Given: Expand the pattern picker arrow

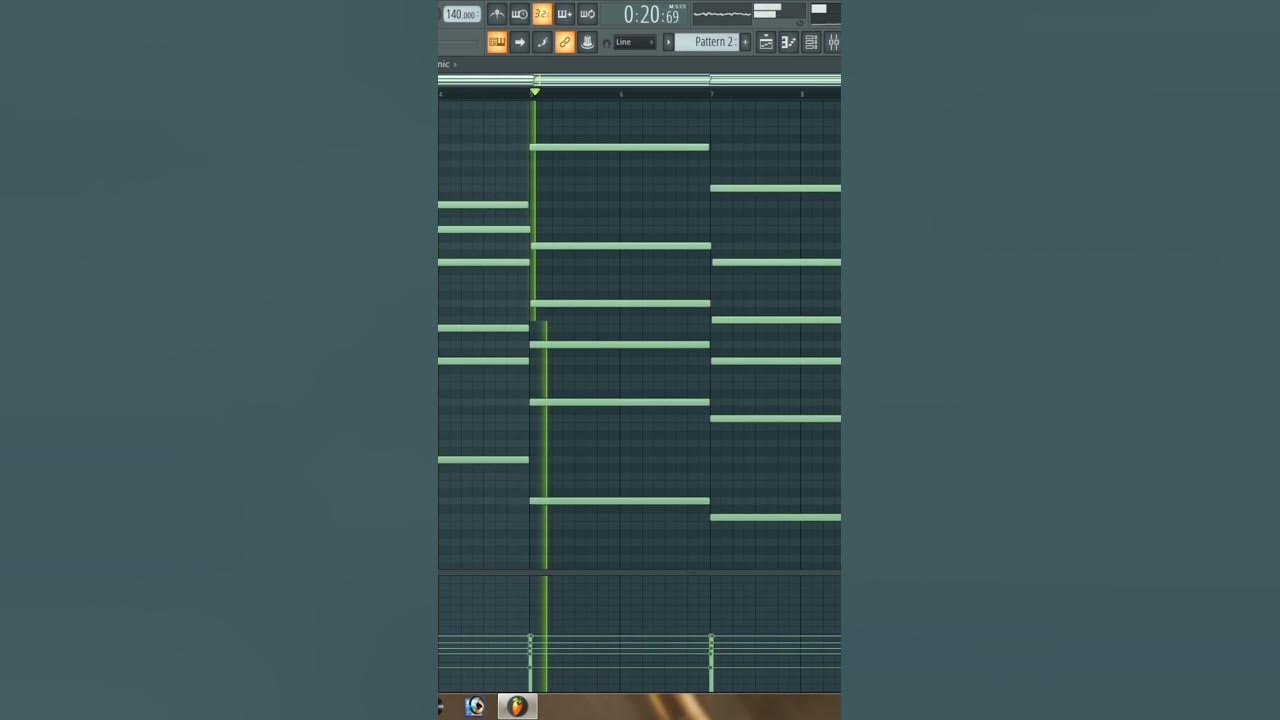Looking at the screenshot, I should click(668, 42).
